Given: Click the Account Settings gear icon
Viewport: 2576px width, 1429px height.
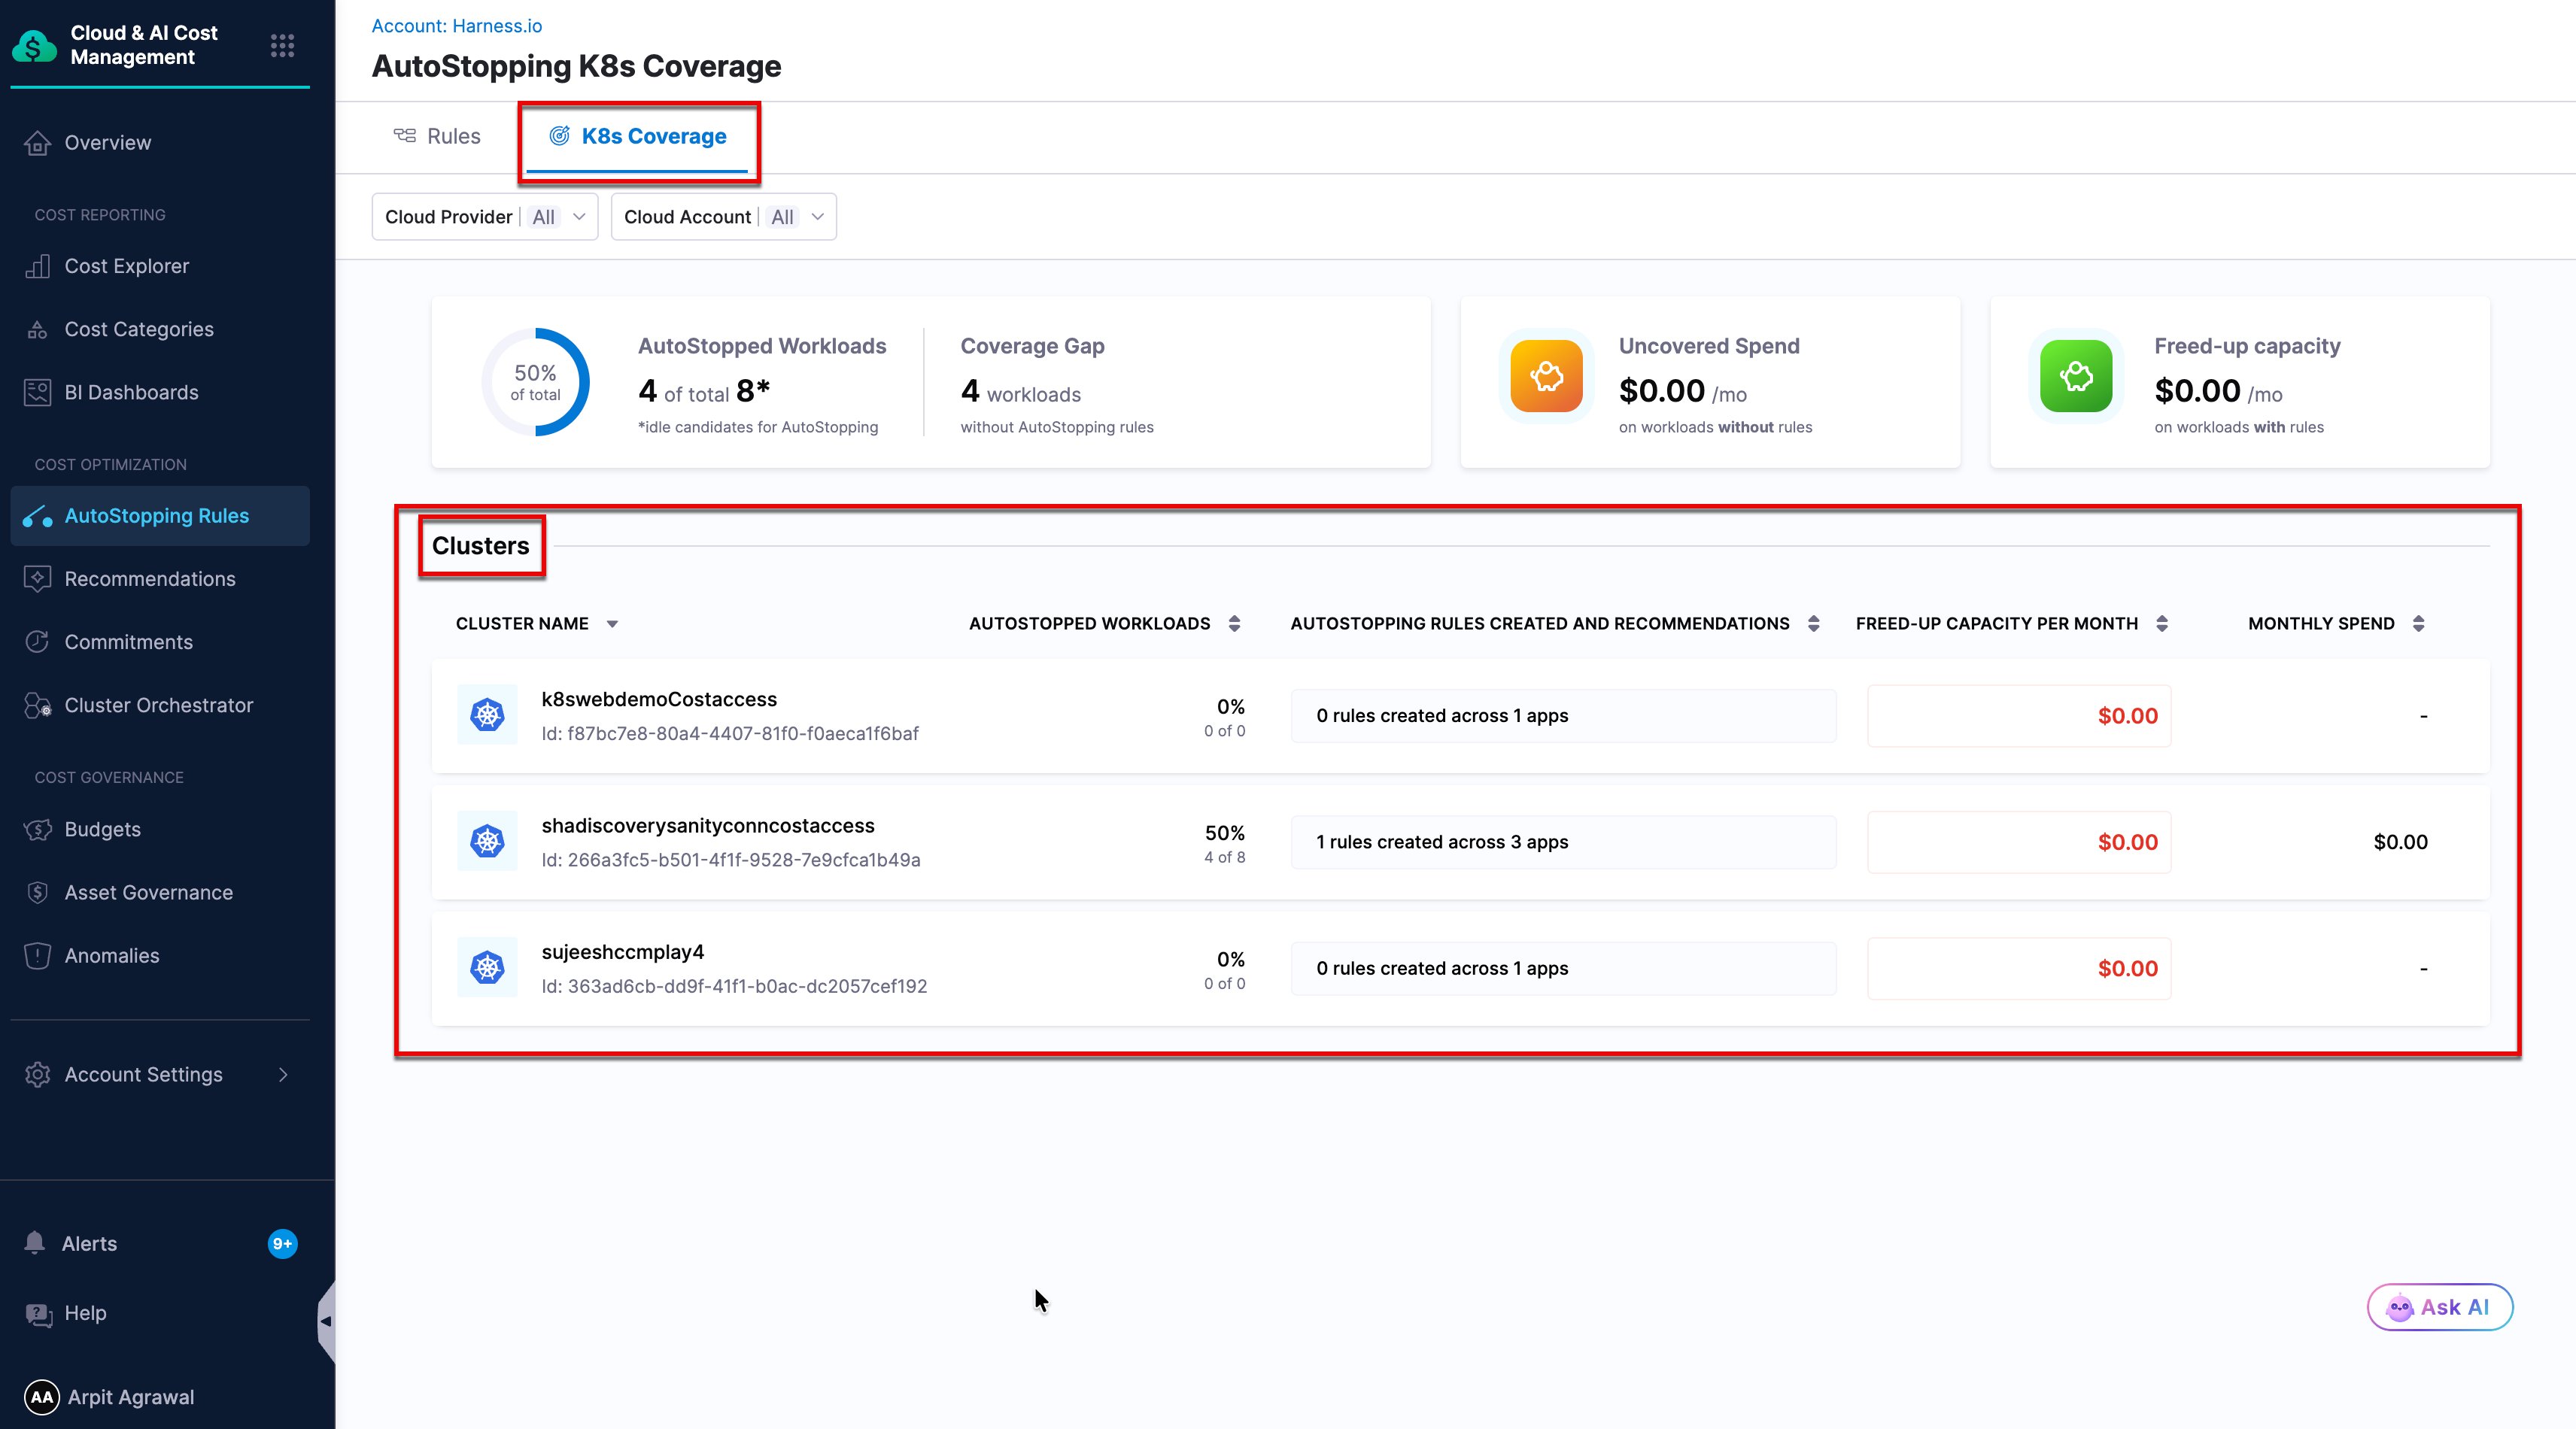Looking at the screenshot, I should pos(37,1074).
